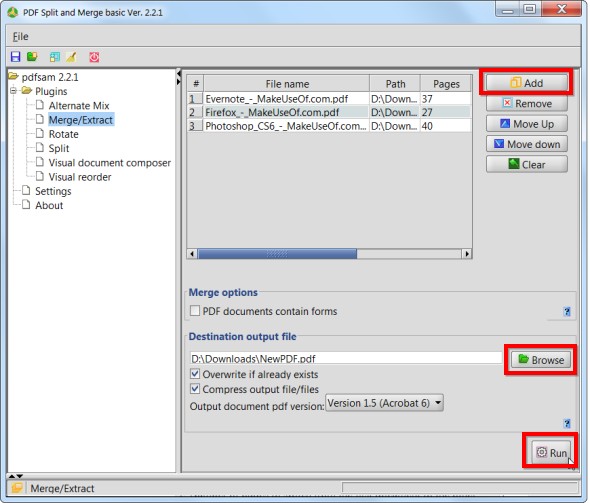Enable PDF documents contain forms
This screenshot has width=590, height=503.
[195, 311]
